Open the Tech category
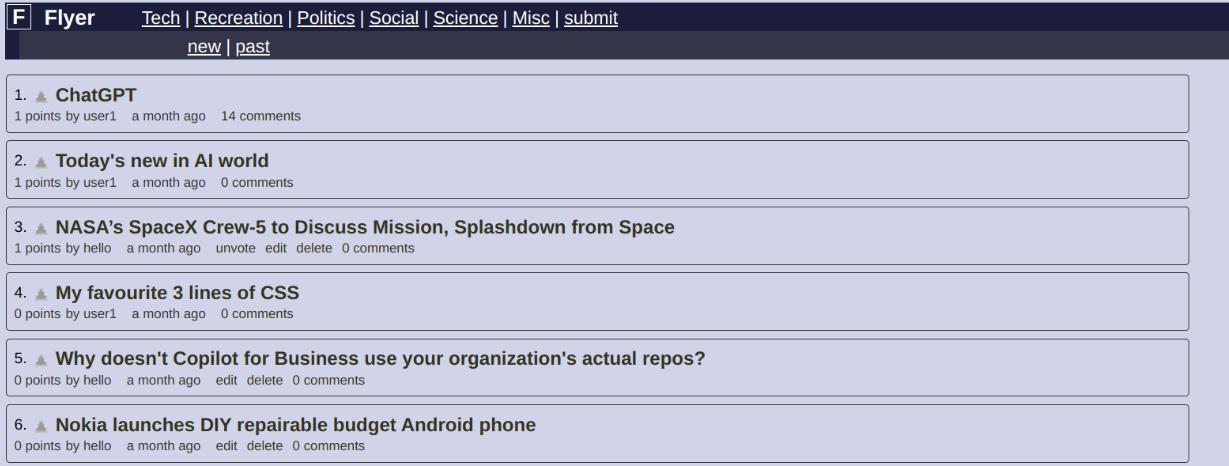1229x466 pixels. pos(161,18)
